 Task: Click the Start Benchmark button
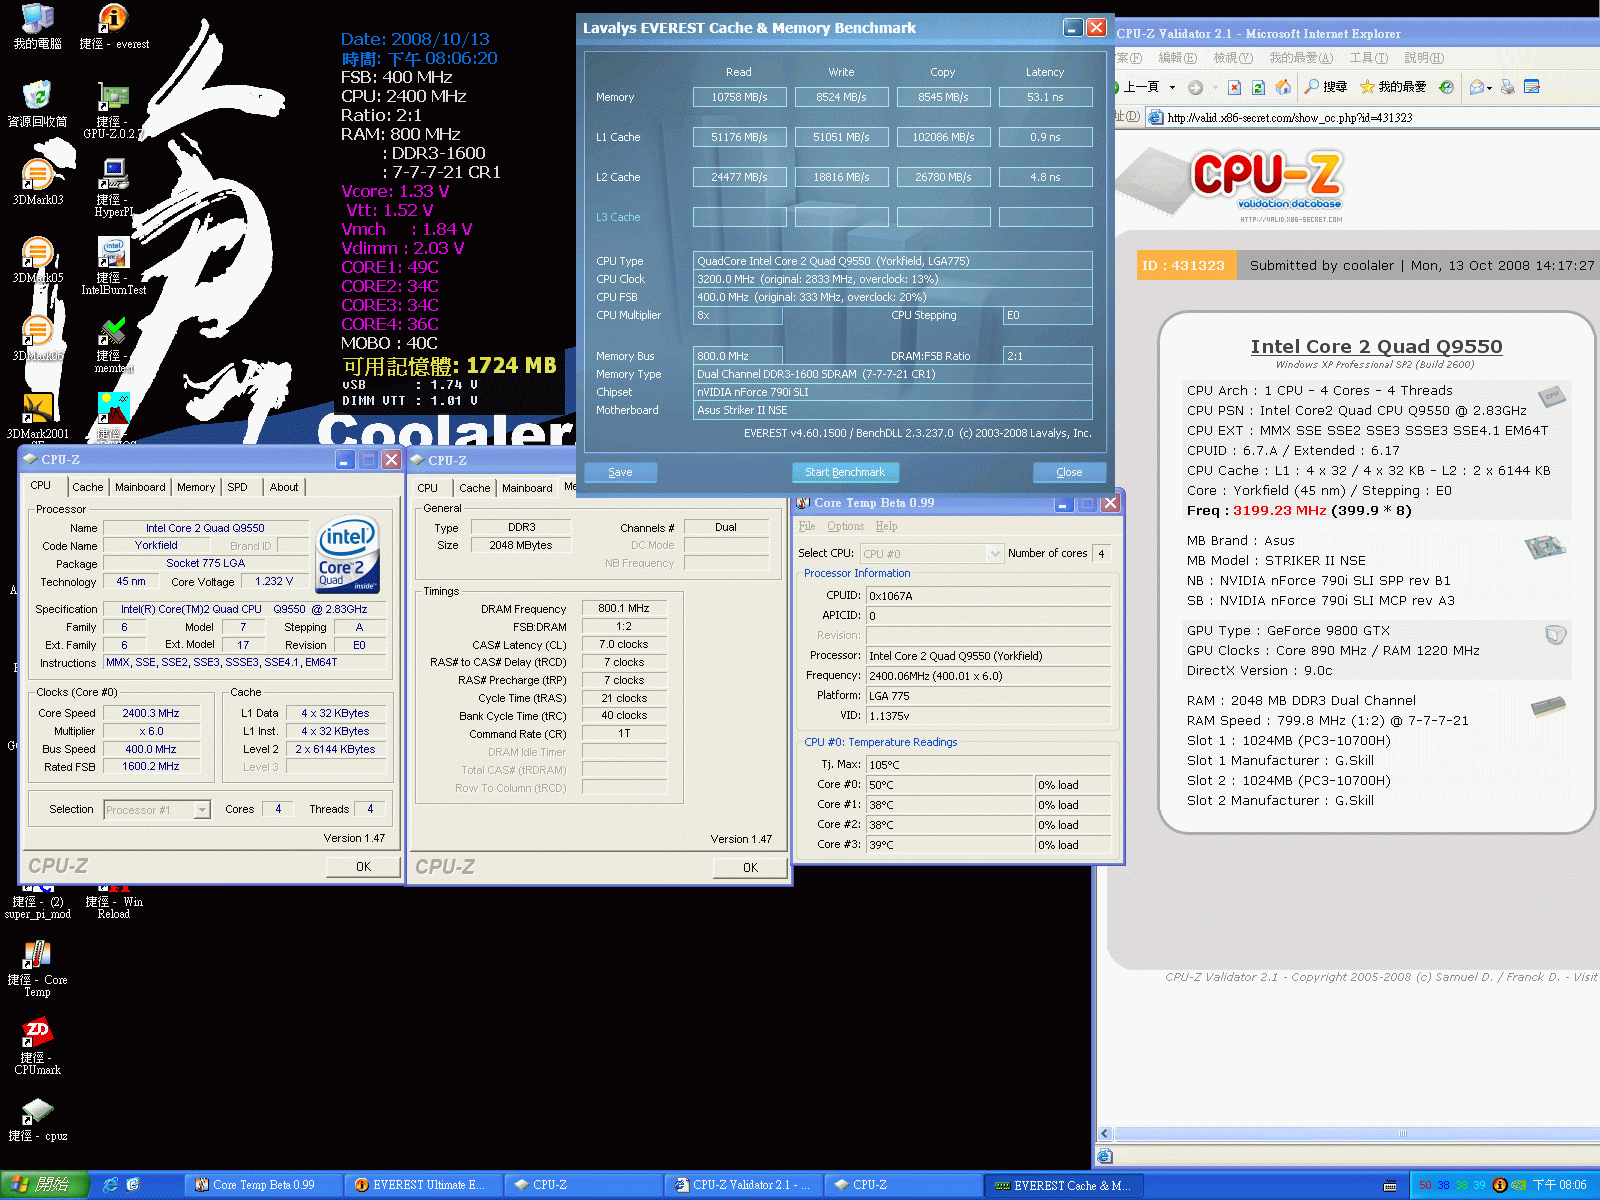[x=845, y=472]
